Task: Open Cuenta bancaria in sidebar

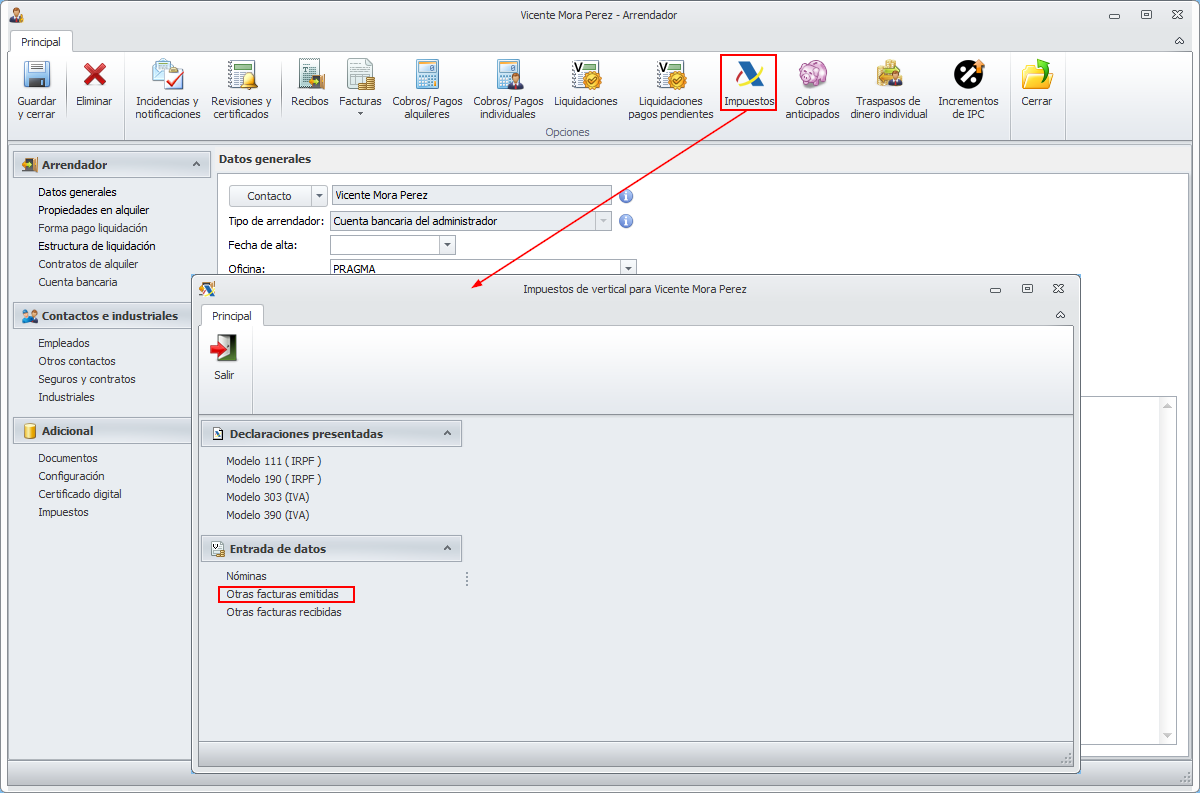Action: pos(78,282)
